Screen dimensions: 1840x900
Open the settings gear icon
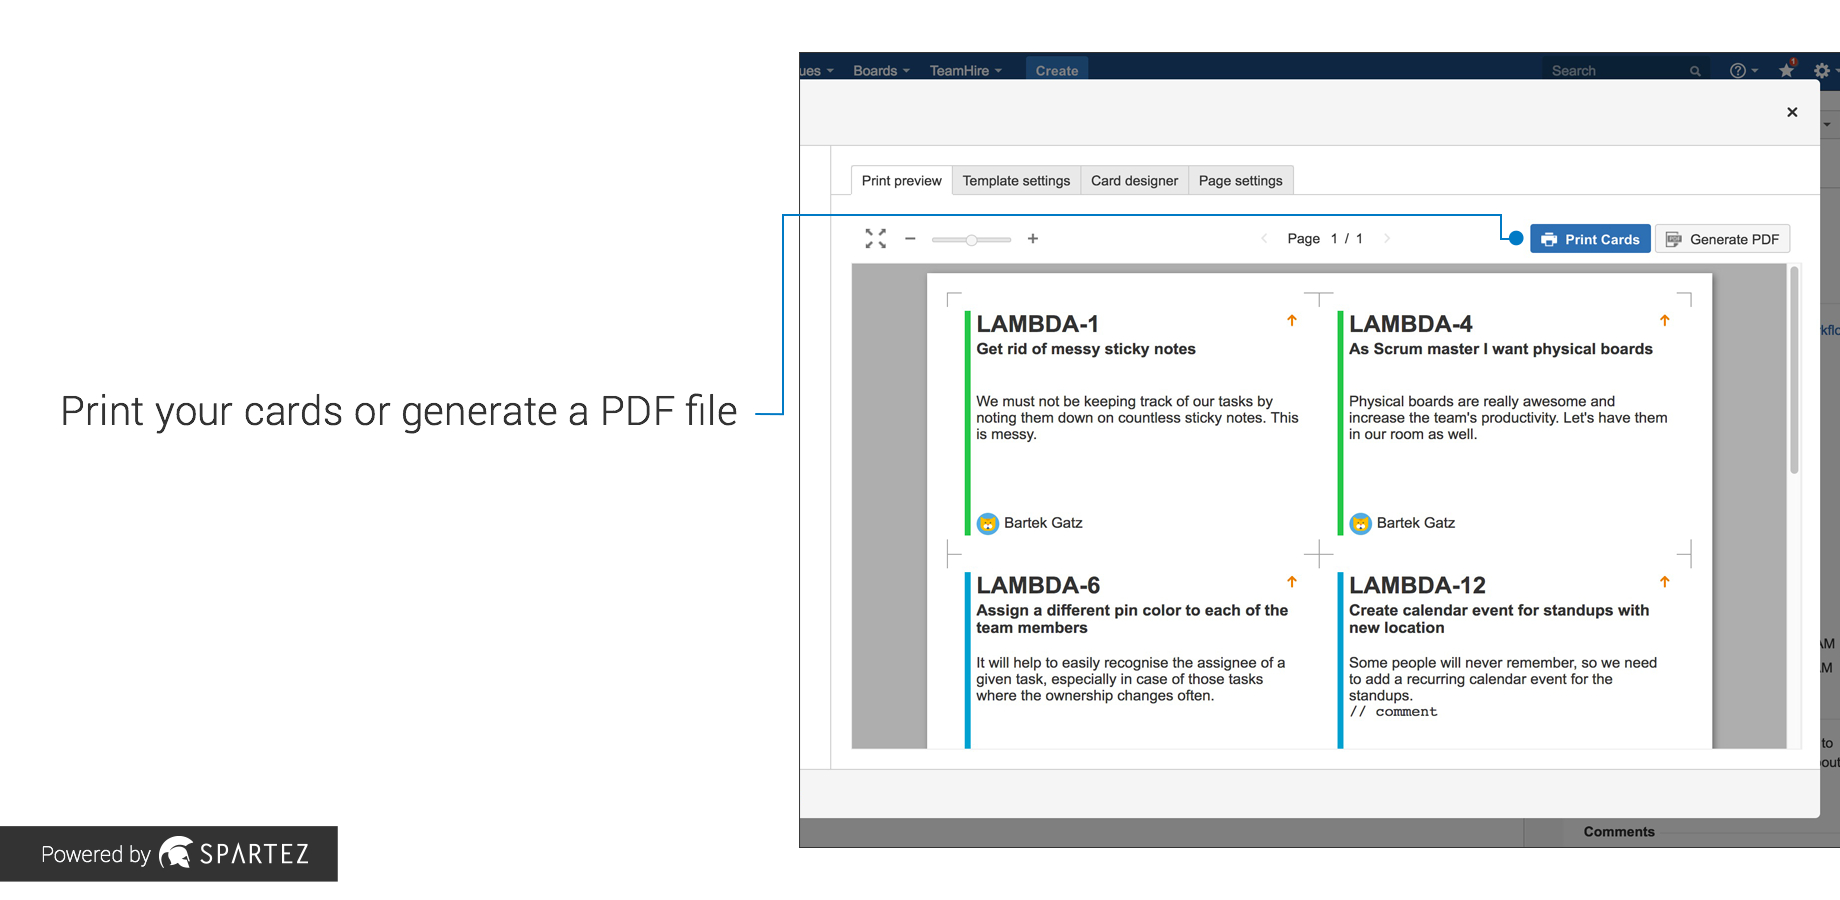(x=1822, y=70)
